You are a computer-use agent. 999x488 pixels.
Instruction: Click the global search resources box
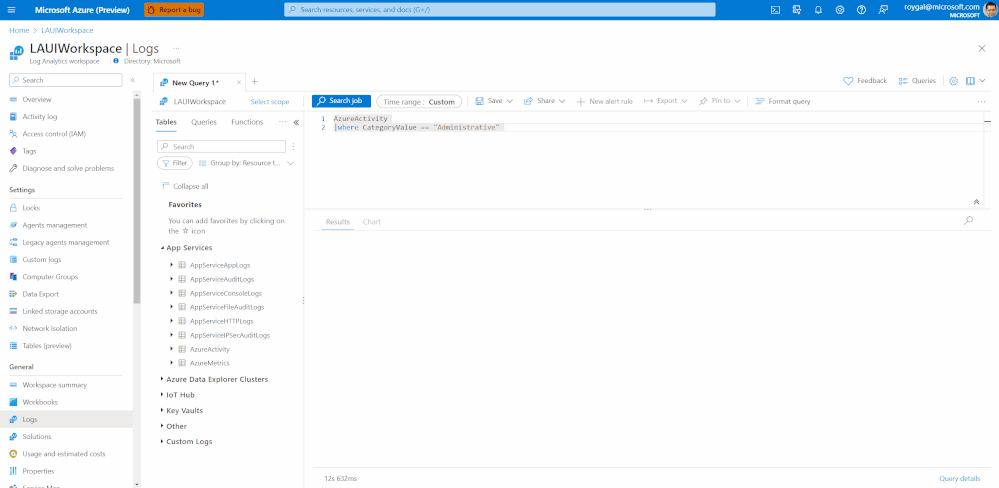tap(500, 10)
